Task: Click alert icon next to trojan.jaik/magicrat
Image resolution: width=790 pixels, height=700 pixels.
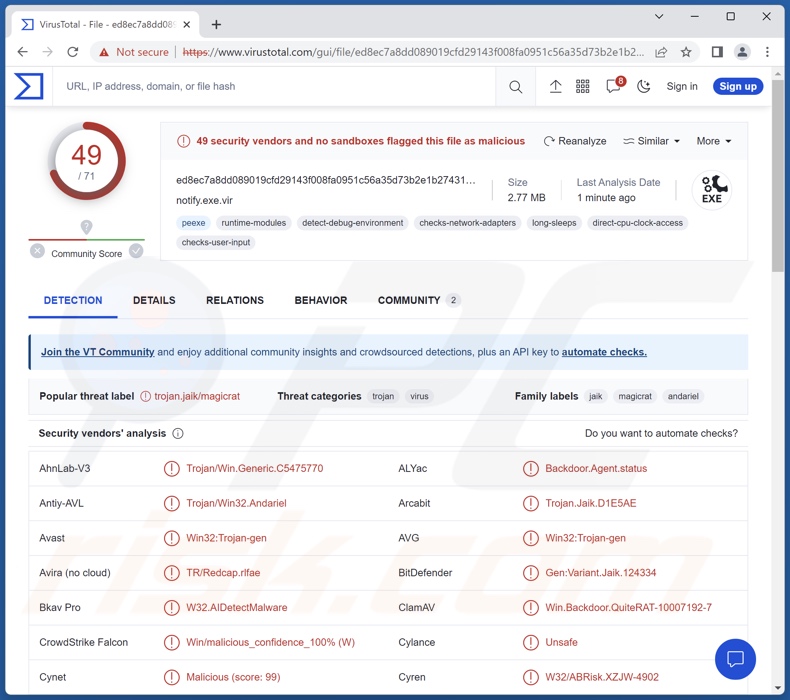Action: (x=146, y=397)
